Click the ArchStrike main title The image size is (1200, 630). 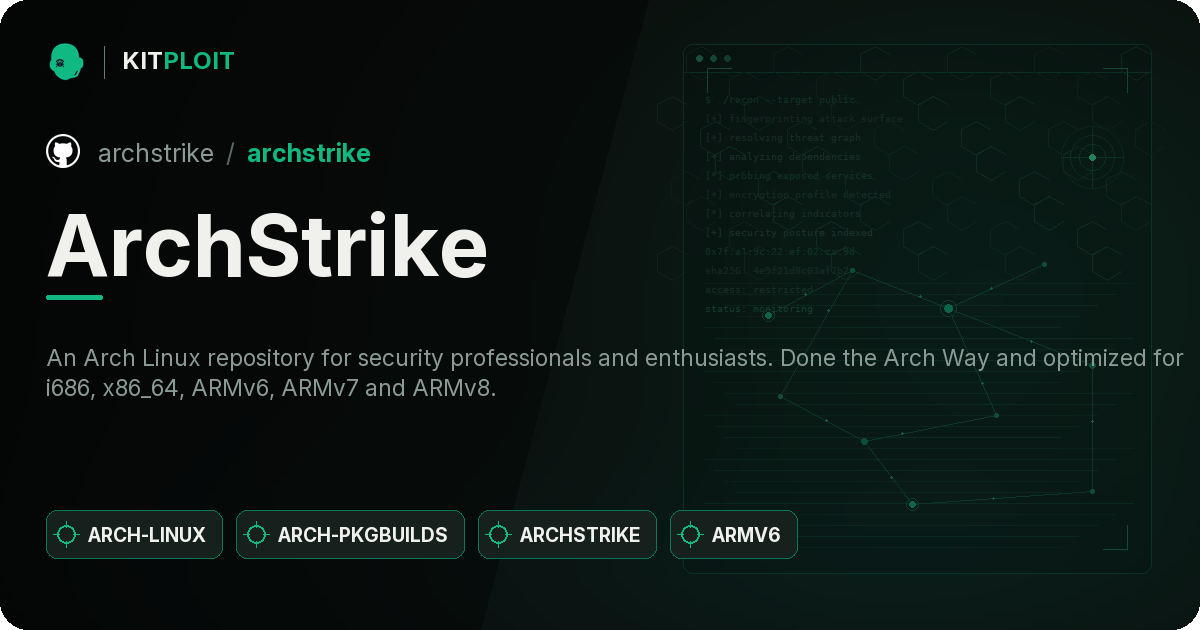pos(267,247)
